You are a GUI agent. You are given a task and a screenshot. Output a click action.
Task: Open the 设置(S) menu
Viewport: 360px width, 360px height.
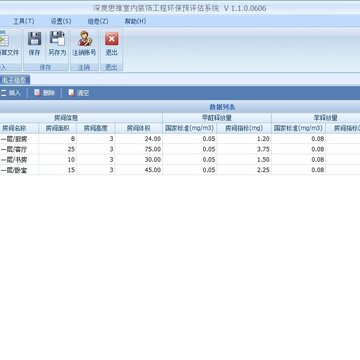pos(61,21)
